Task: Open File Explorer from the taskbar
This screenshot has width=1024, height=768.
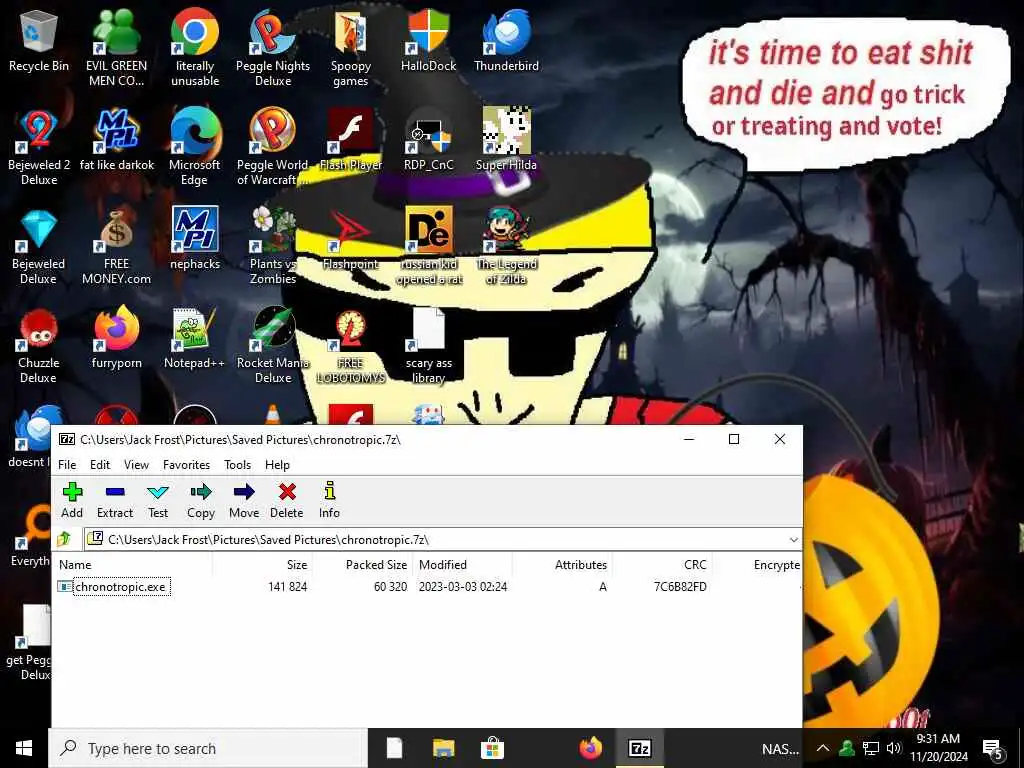Action: (443, 748)
